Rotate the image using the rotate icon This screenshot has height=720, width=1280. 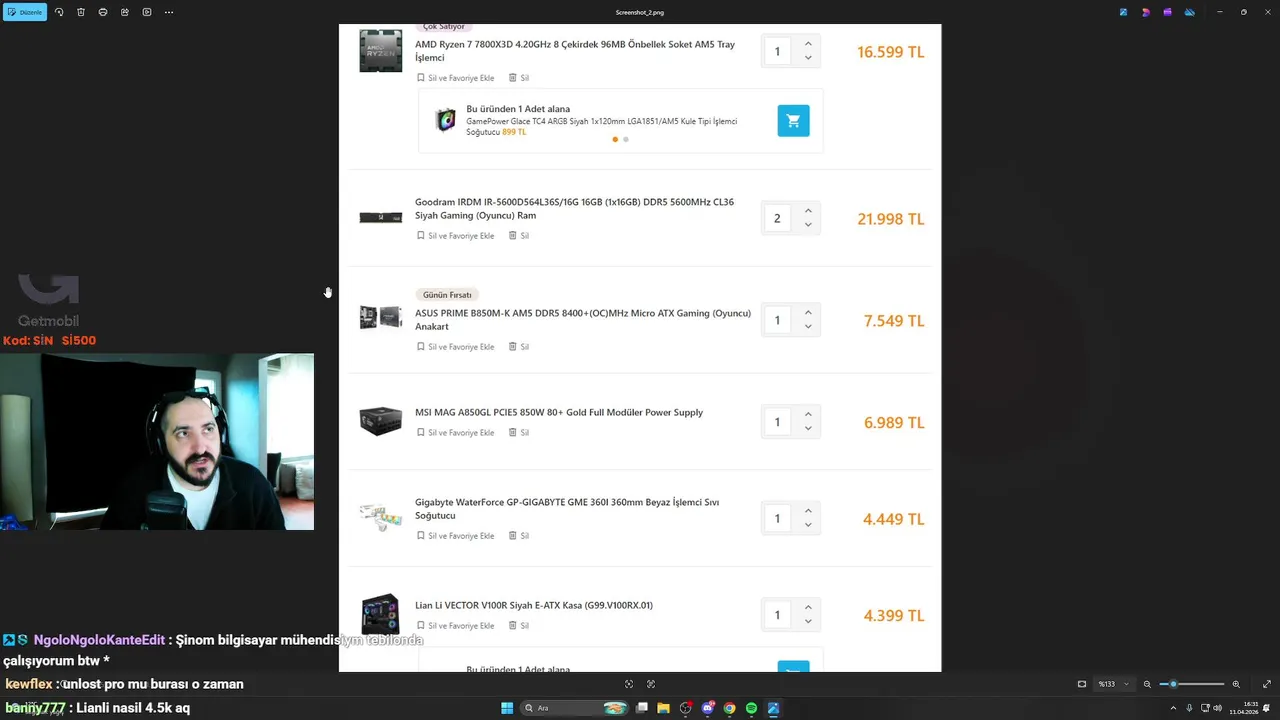pyautogui.click(x=59, y=12)
